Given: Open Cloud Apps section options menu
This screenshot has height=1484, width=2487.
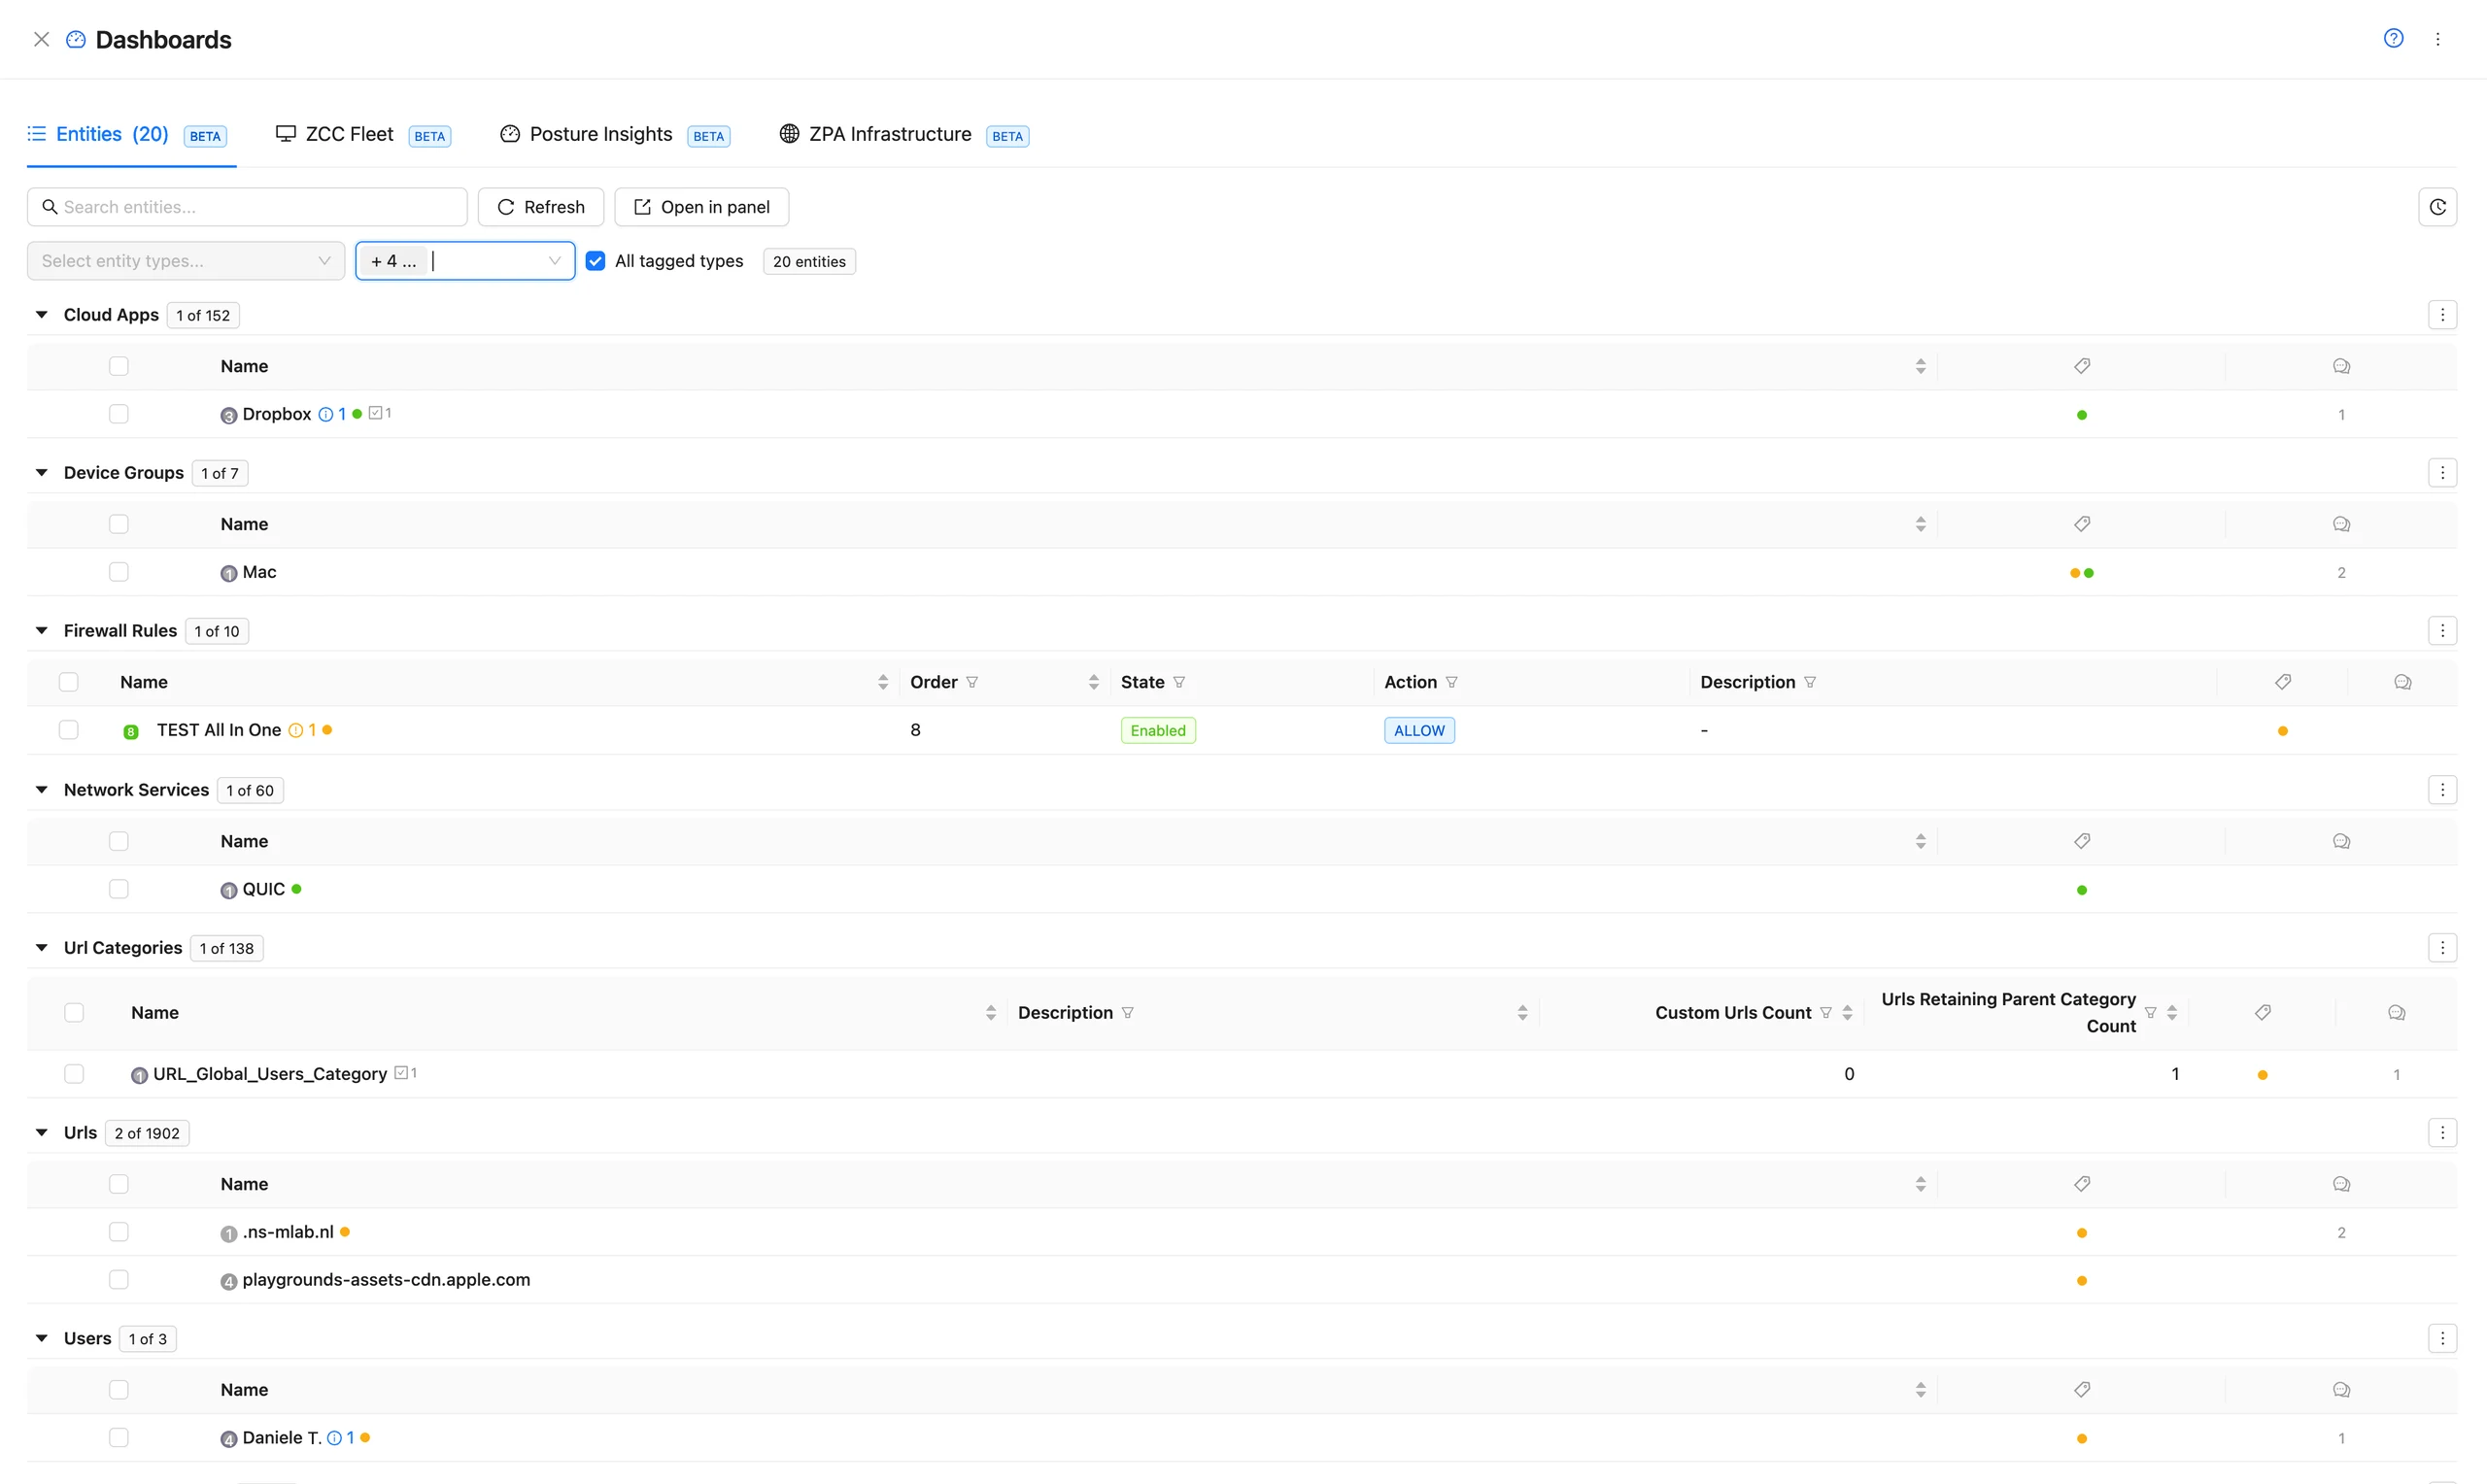Looking at the screenshot, I should click(x=2442, y=315).
